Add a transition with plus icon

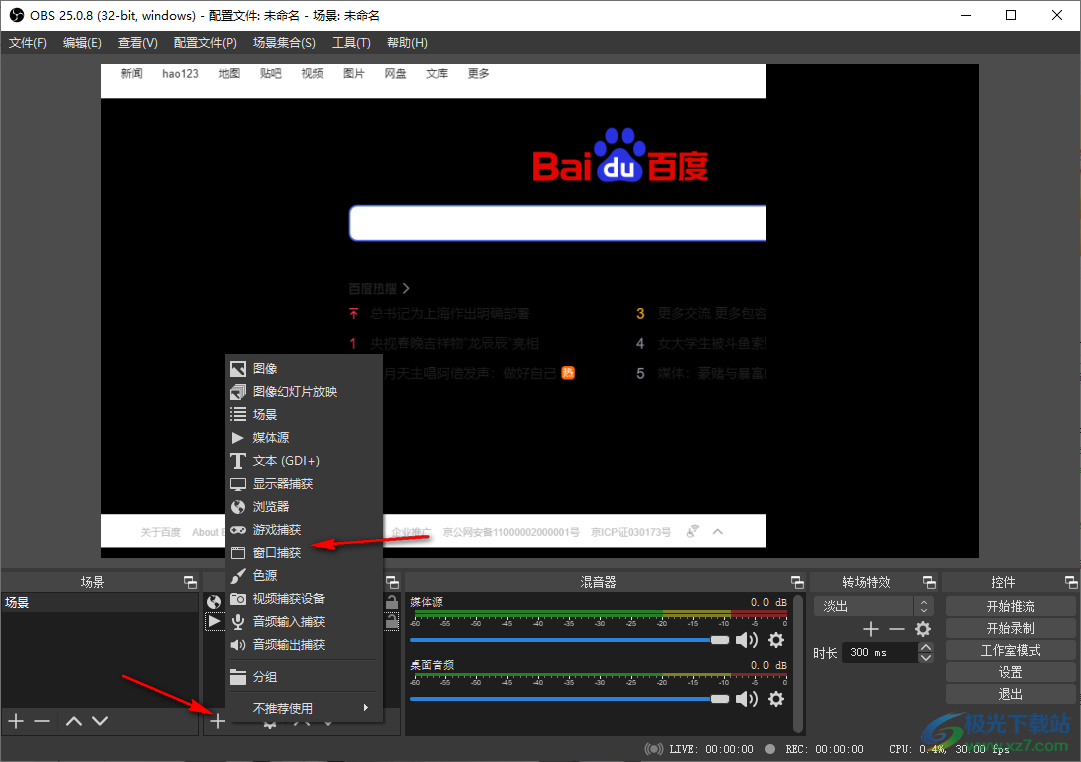[871, 629]
